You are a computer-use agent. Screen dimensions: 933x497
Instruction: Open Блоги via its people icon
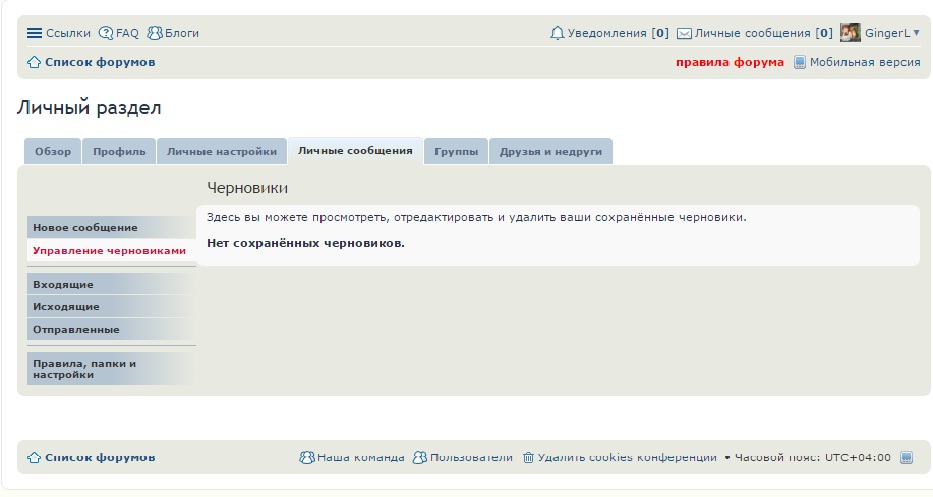(155, 33)
